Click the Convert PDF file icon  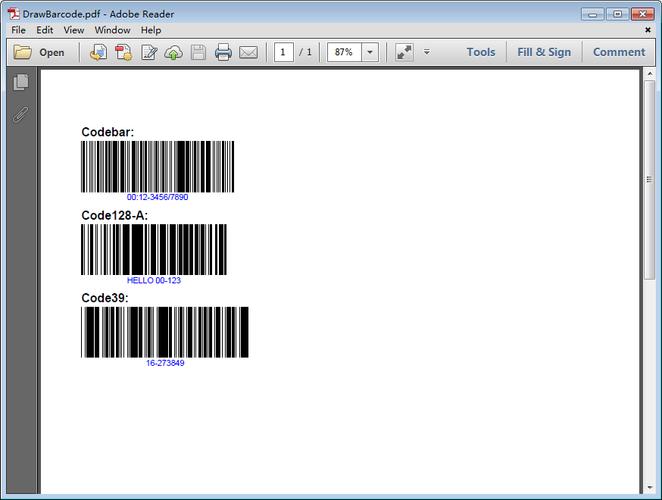click(x=124, y=52)
